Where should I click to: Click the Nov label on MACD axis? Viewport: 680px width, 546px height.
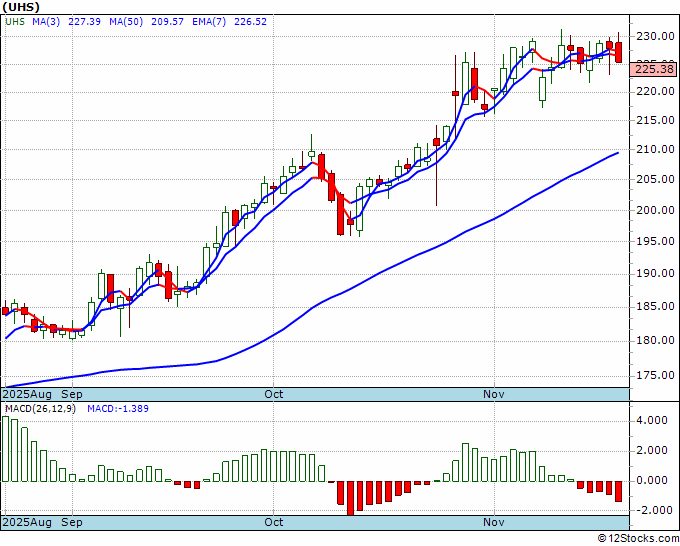(x=494, y=522)
